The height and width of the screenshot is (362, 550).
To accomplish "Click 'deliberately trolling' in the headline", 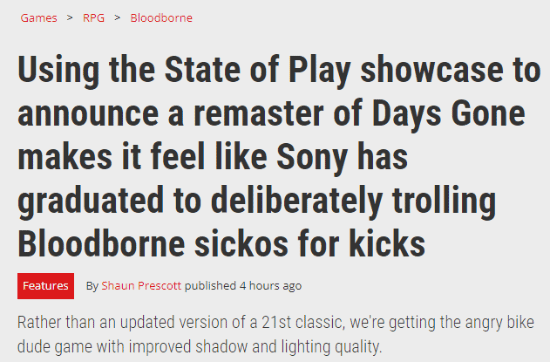I will [x=354, y=200].
